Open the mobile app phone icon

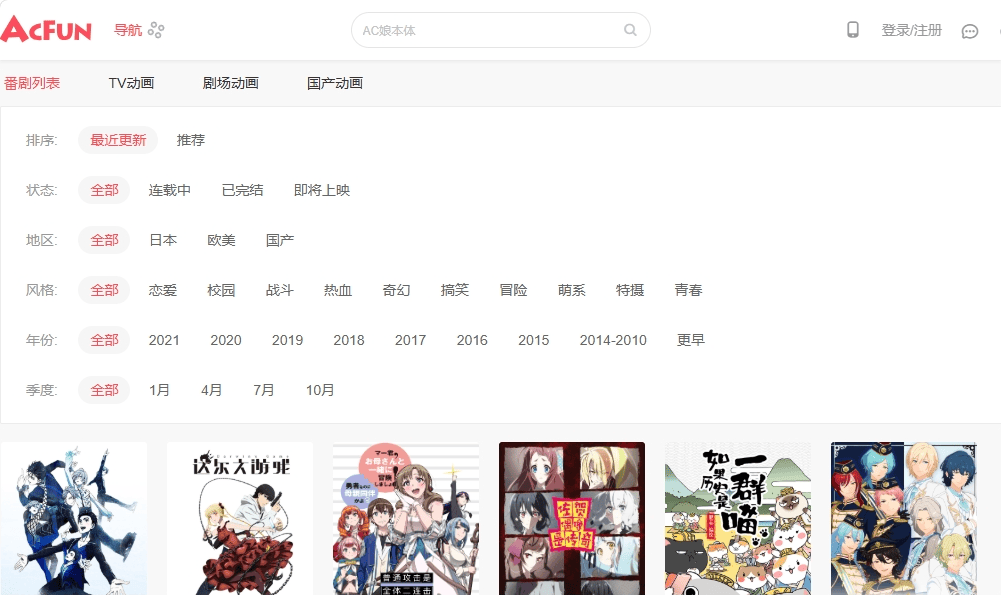[x=852, y=30]
